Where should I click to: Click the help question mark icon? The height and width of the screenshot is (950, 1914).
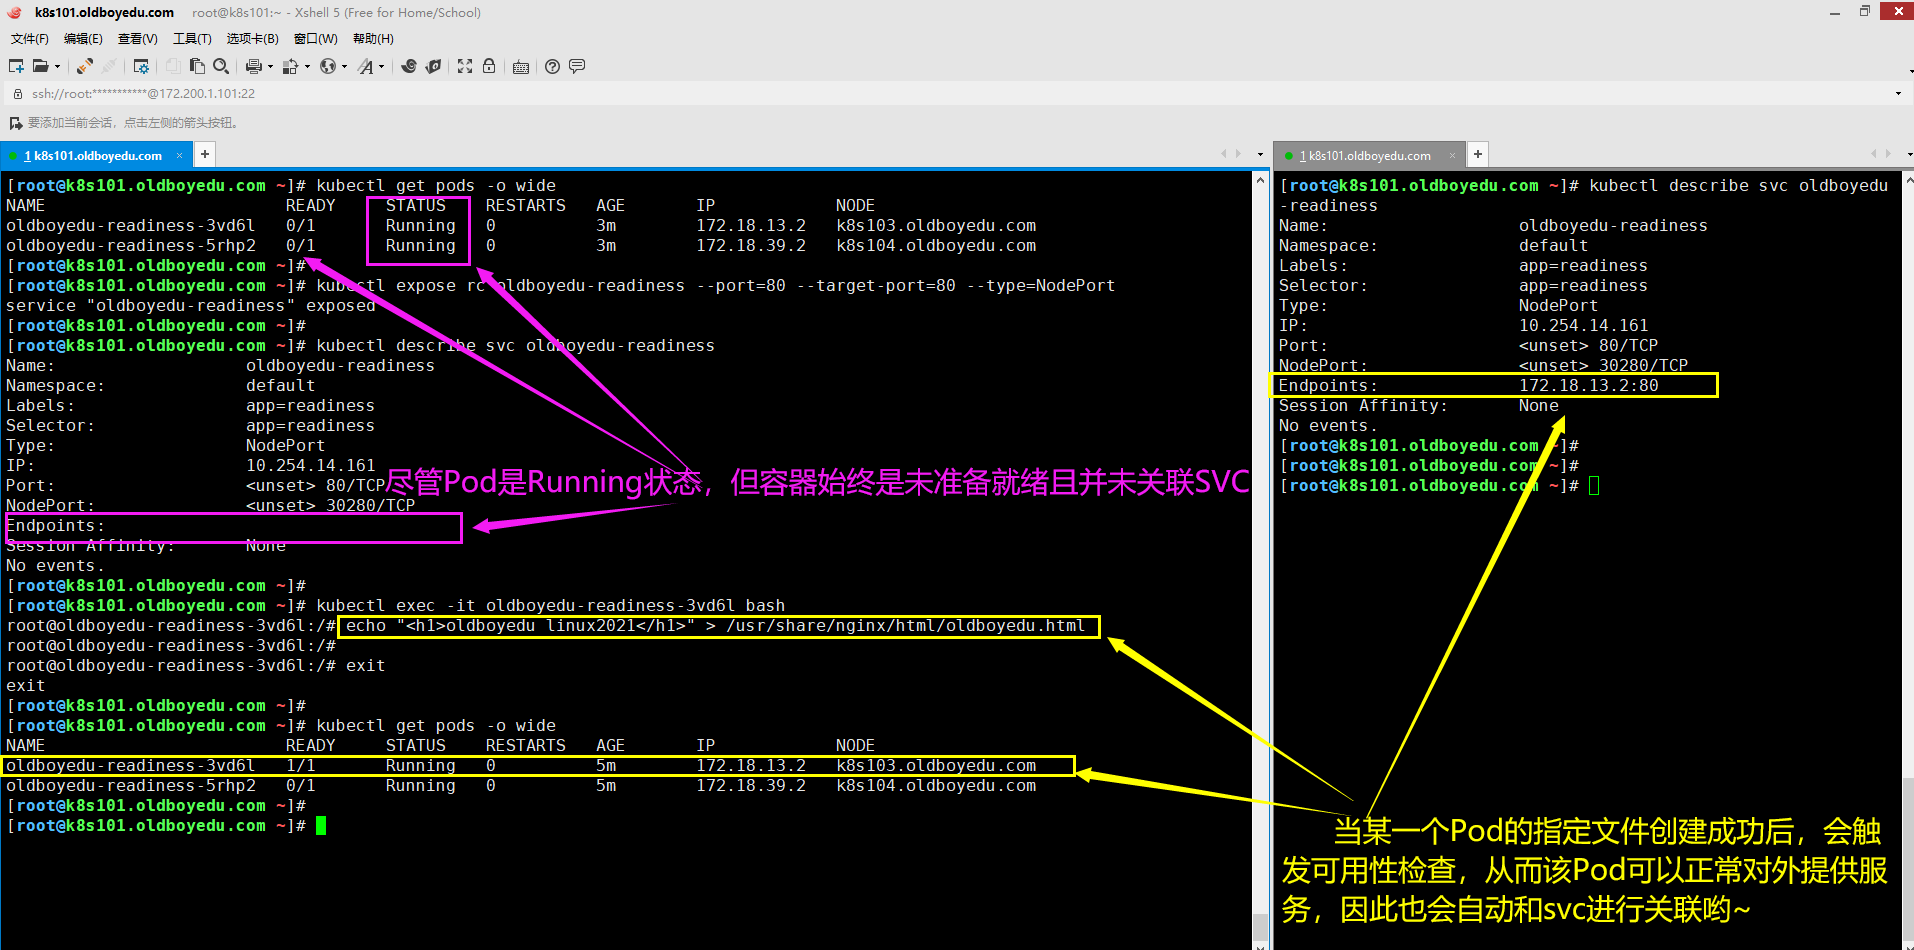pos(552,66)
